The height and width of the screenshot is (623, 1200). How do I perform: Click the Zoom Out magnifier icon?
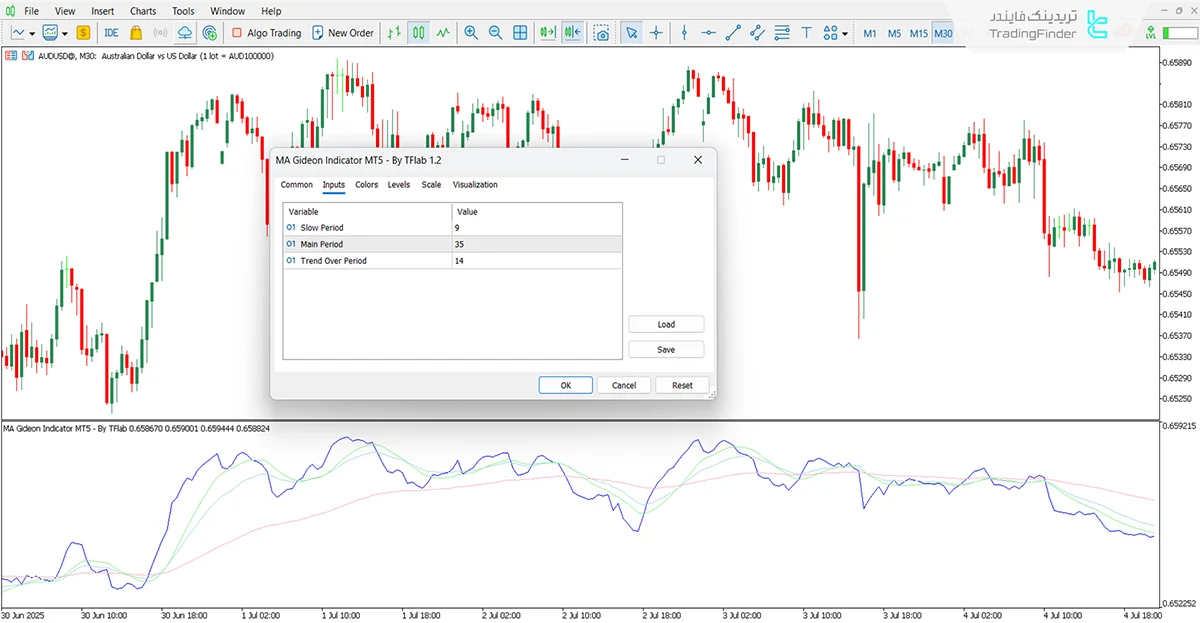coord(495,33)
